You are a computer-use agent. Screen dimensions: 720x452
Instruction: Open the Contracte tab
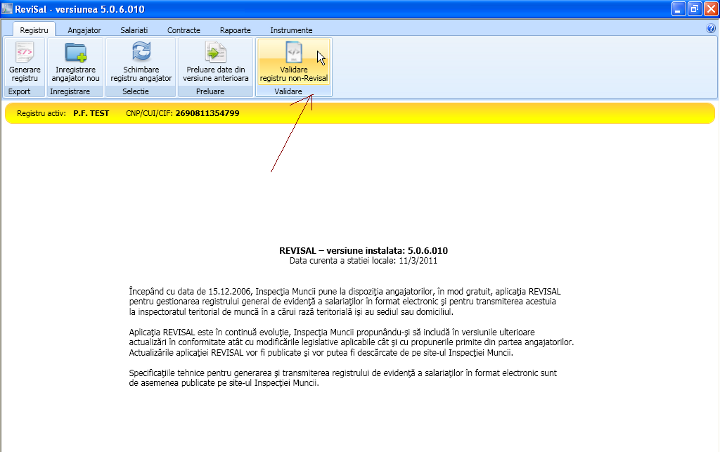click(184, 30)
